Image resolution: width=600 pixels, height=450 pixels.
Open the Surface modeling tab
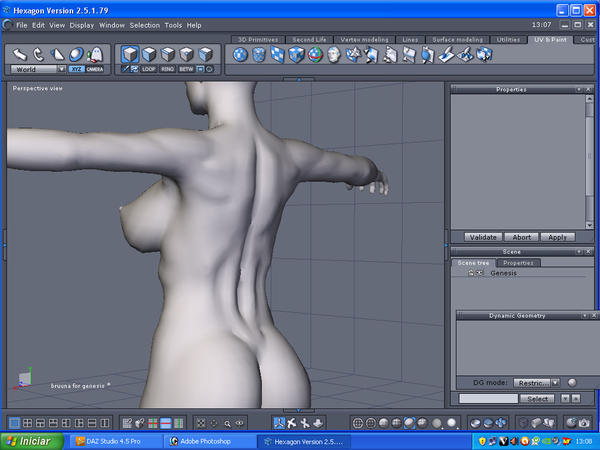457,39
